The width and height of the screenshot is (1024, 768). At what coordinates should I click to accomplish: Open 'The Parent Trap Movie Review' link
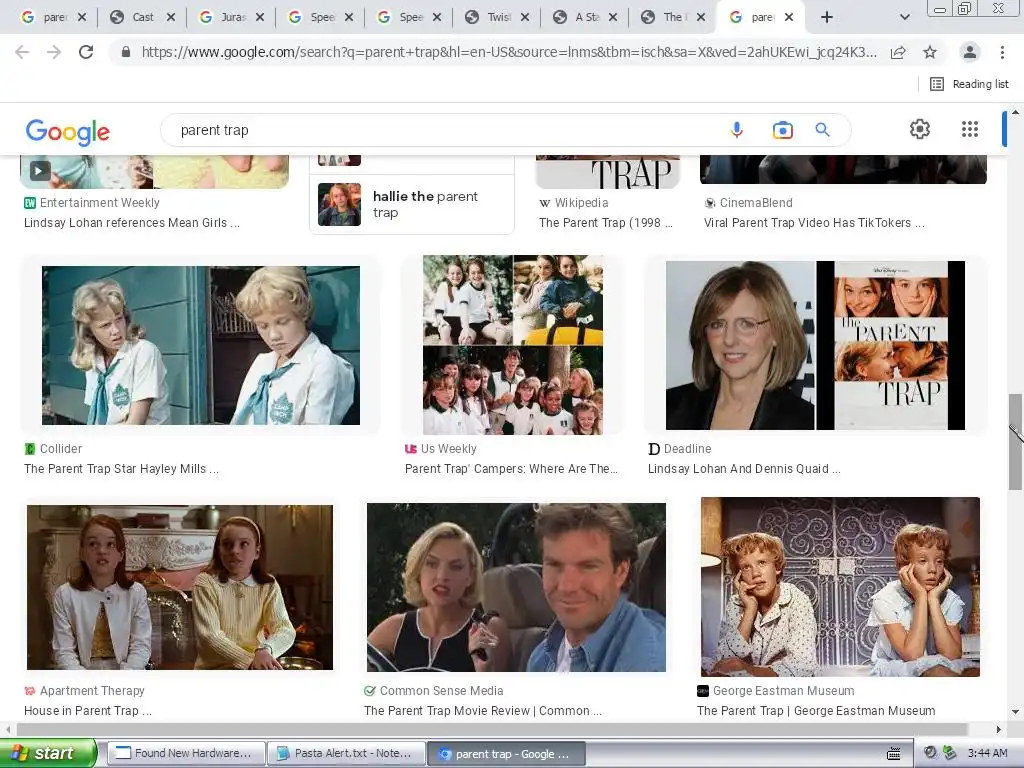click(x=483, y=711)
